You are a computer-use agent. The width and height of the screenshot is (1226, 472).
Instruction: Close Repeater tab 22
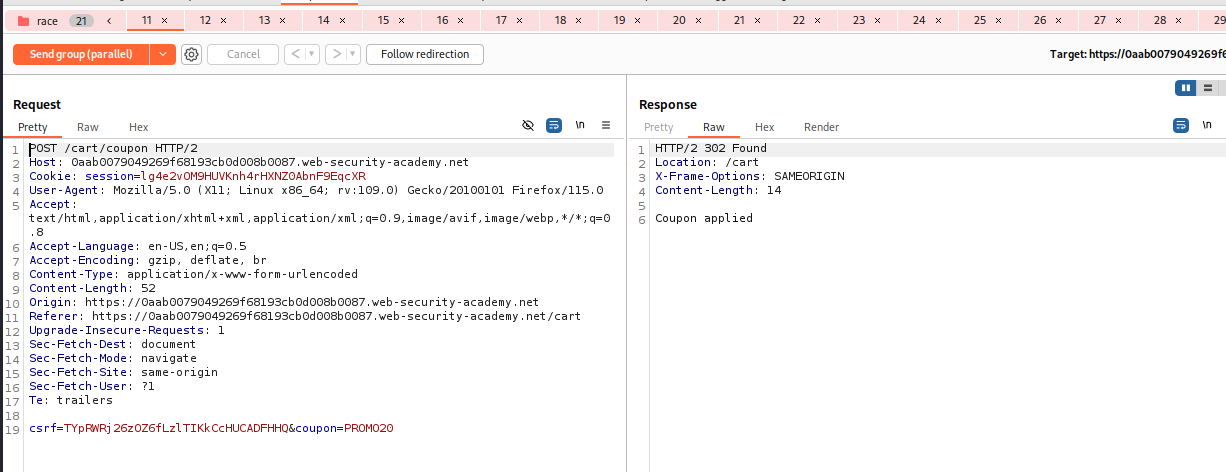click(x=815, y=21)
